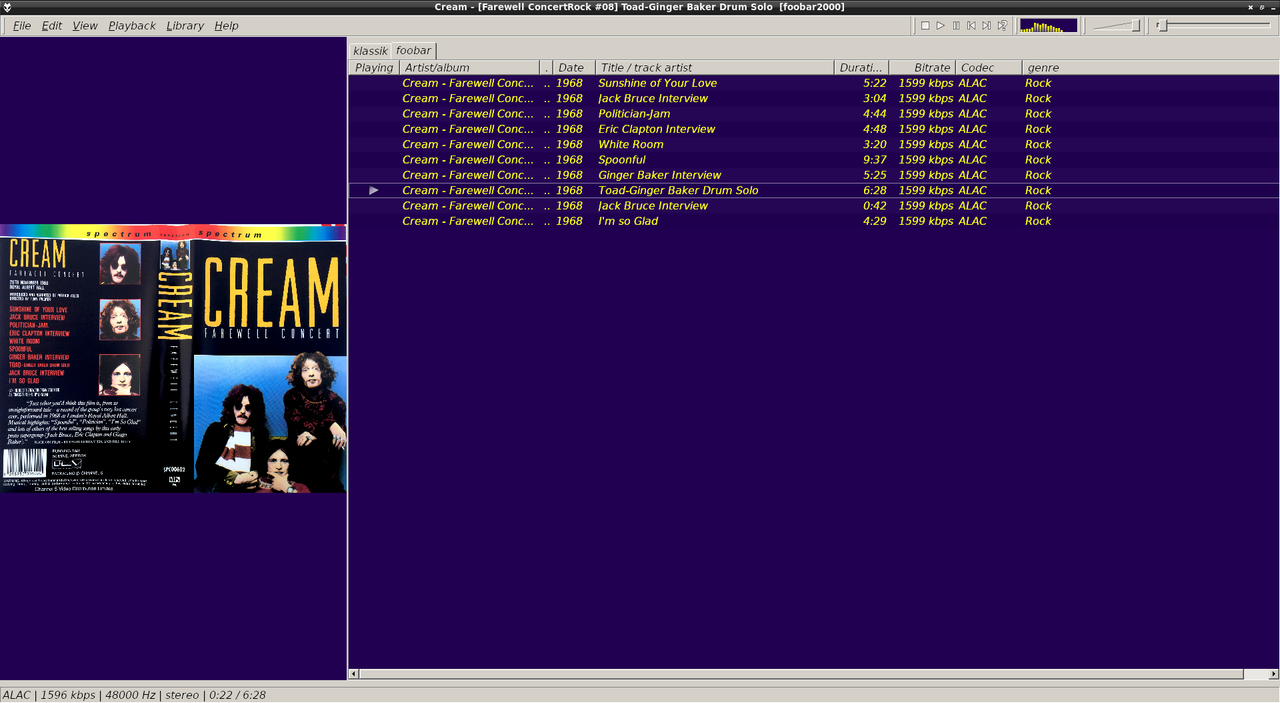
Task: Sort by Artist/album column header
Action: [x=469, y=67]
